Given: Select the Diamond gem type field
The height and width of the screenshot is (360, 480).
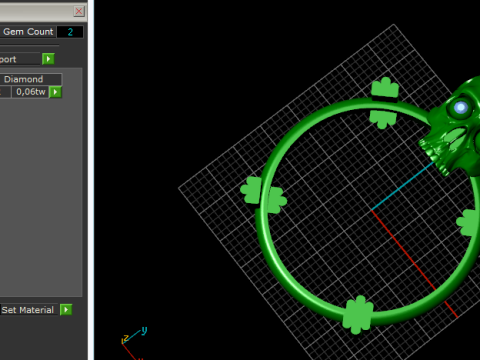Looking at the screenshot, I should pos(31,79).
